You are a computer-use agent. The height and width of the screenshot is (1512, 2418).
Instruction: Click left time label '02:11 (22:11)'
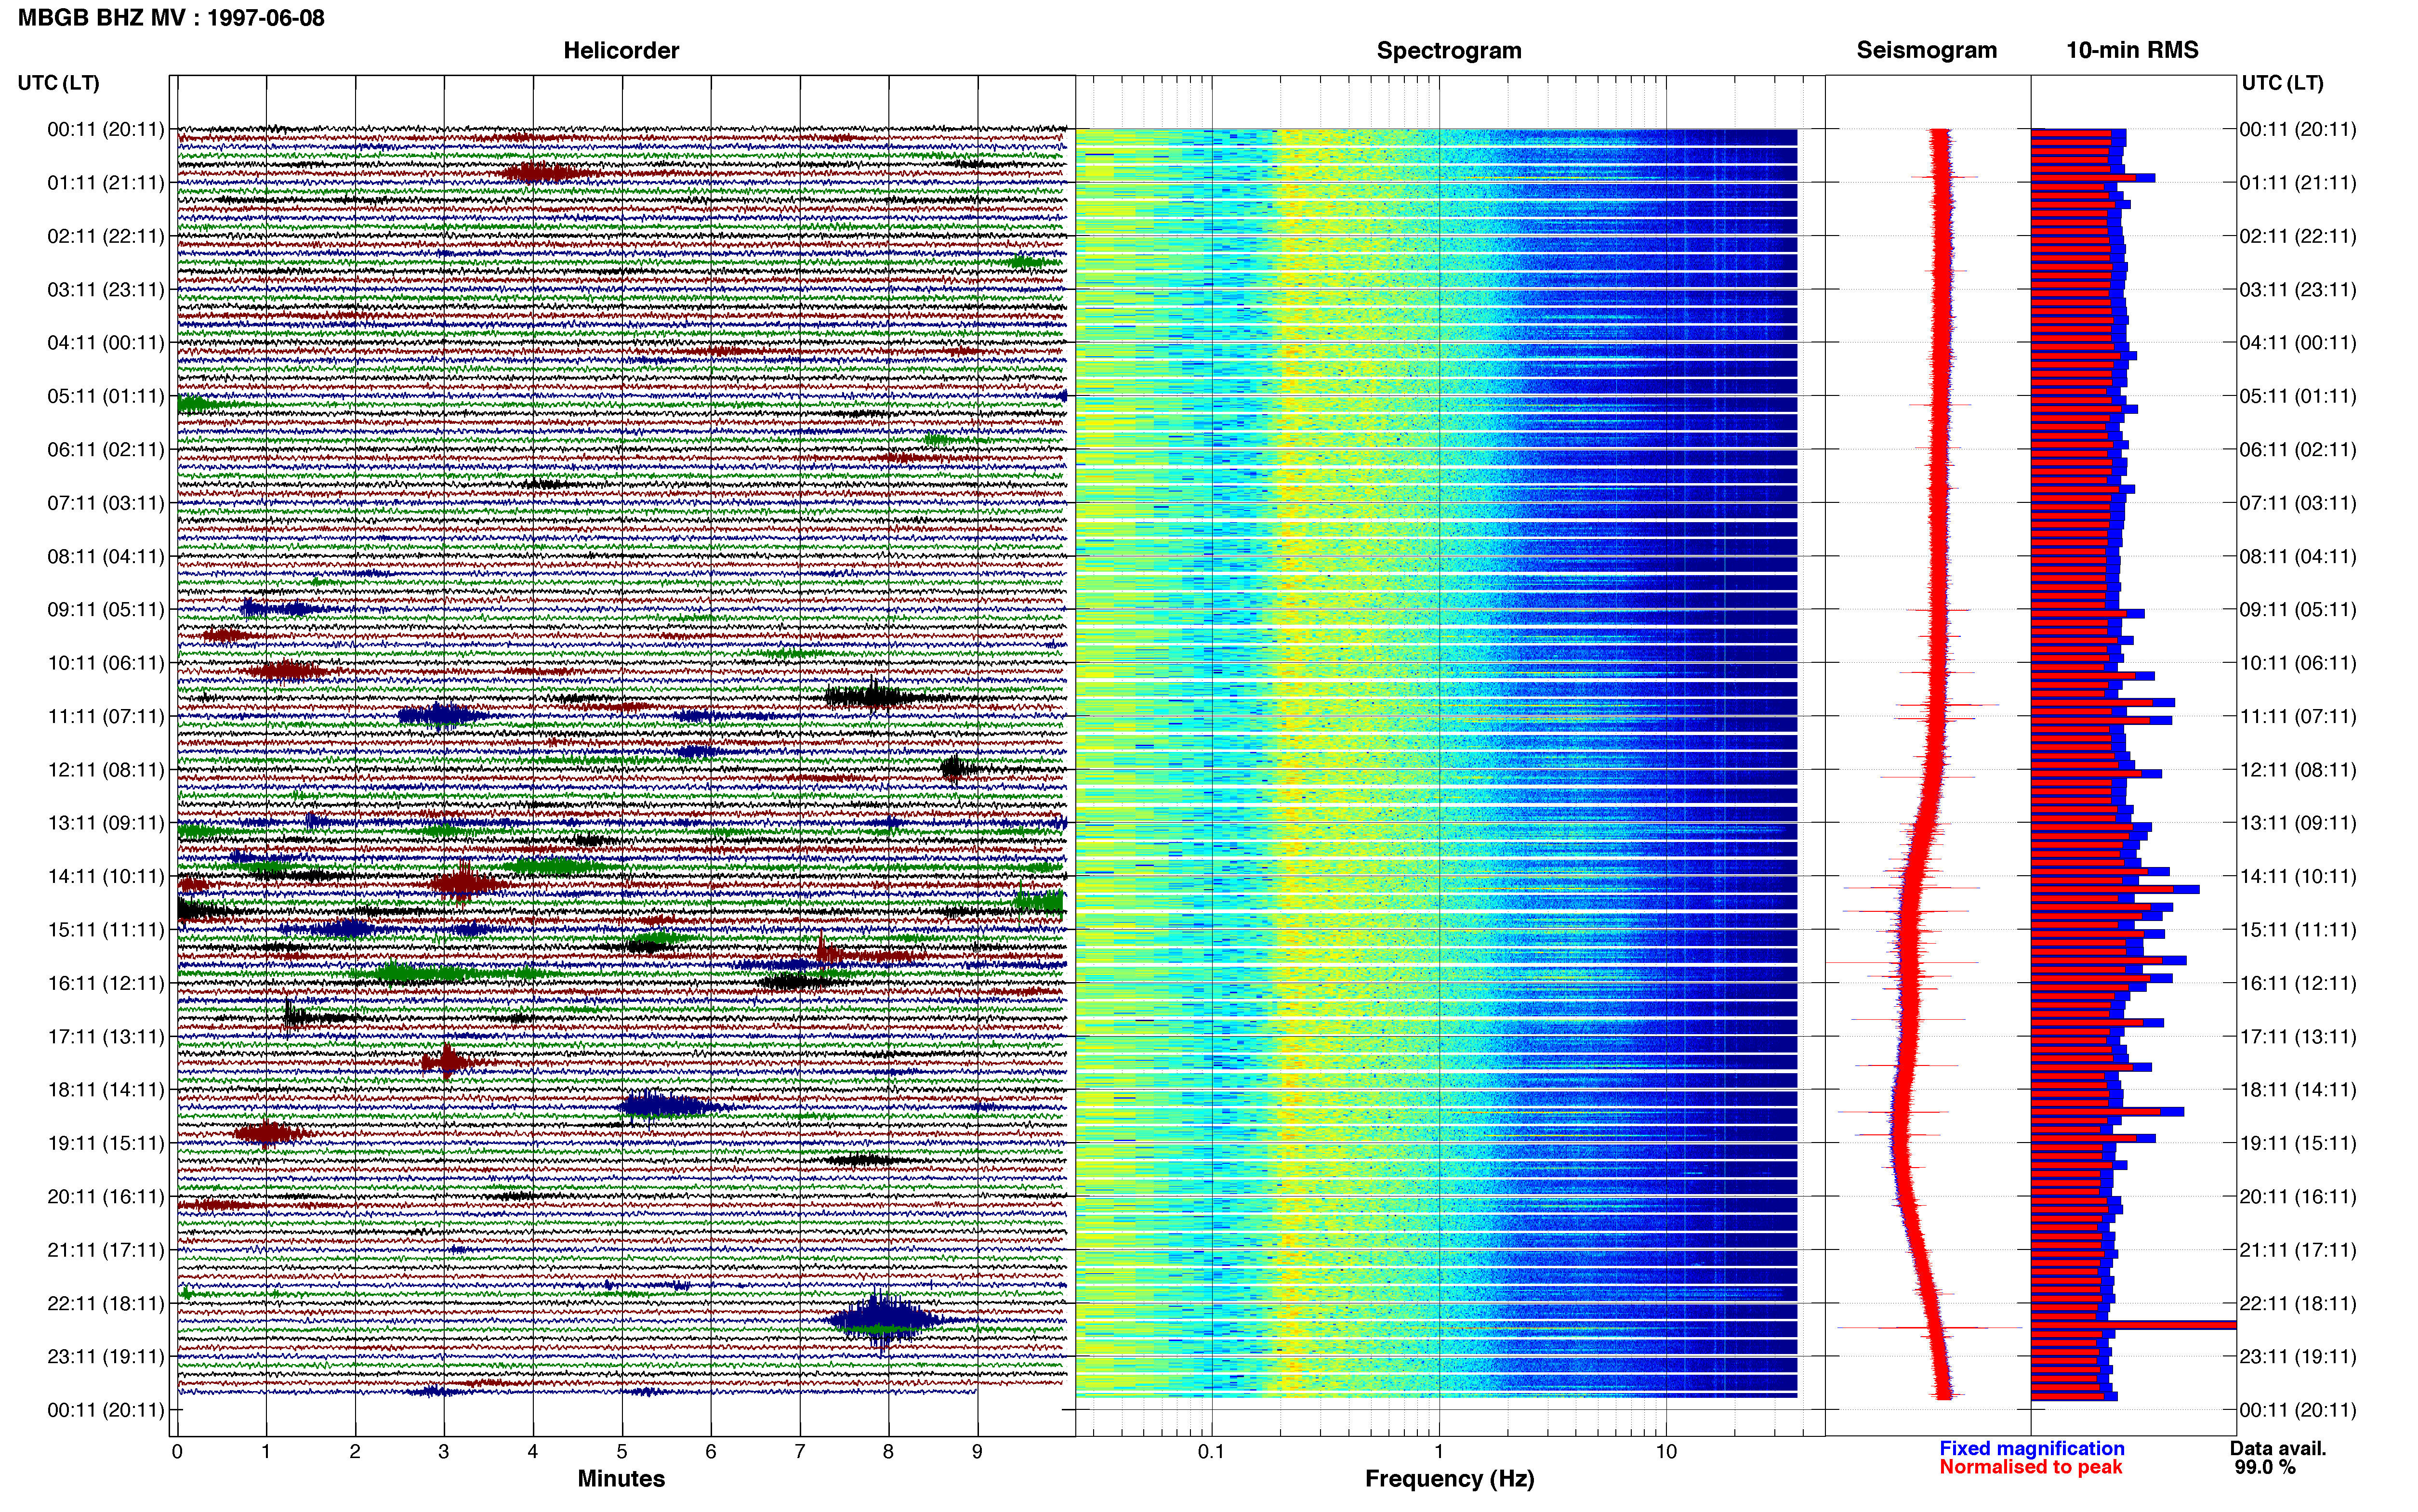point(106,236)
